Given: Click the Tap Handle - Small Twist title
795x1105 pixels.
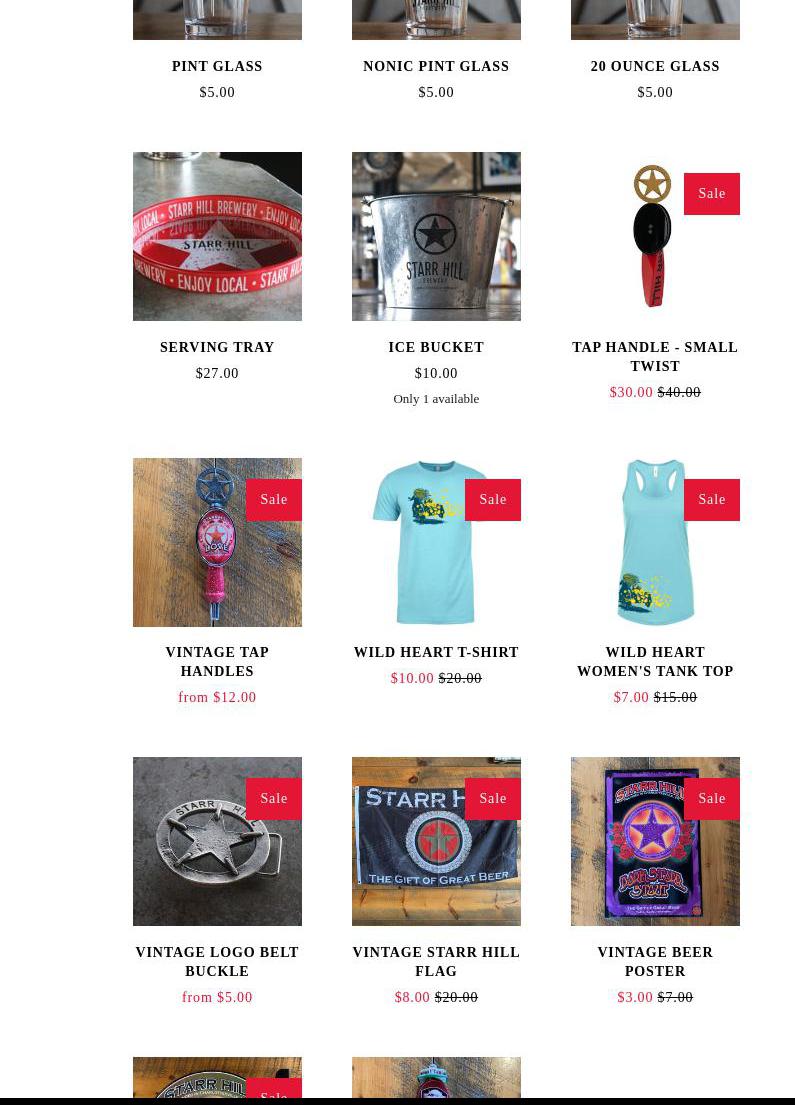Looking at the screenshot, I should tap(655, 357).
